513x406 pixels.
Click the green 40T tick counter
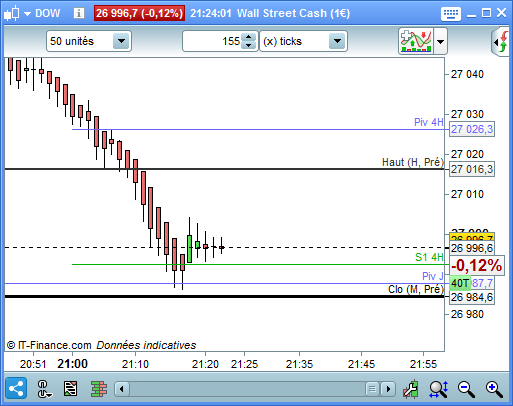point(460,283)
